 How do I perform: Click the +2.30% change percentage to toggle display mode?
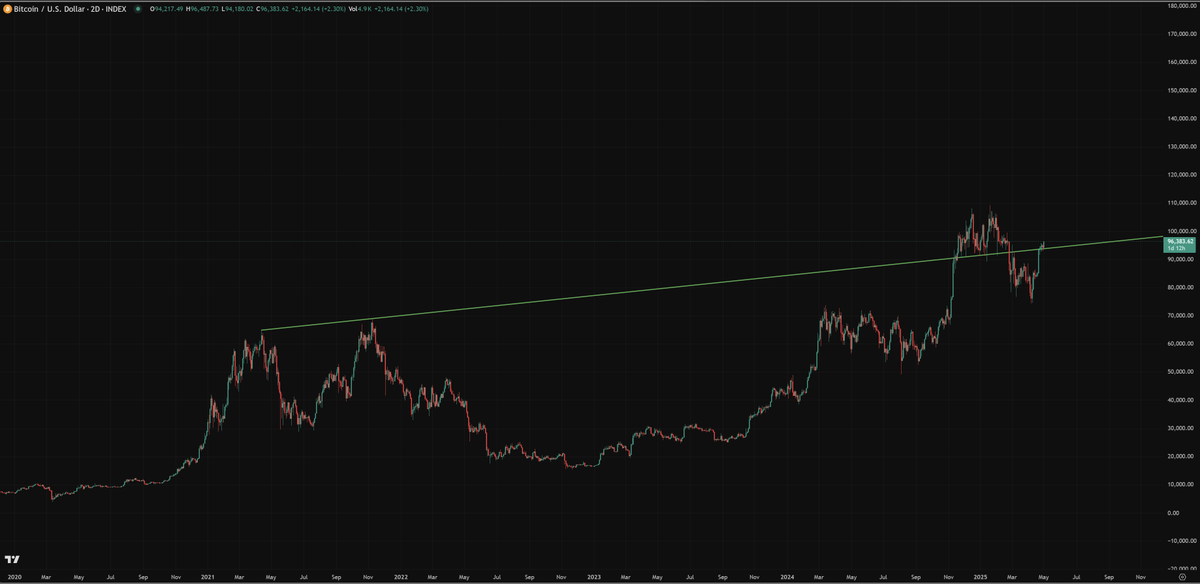pos(335,10)
